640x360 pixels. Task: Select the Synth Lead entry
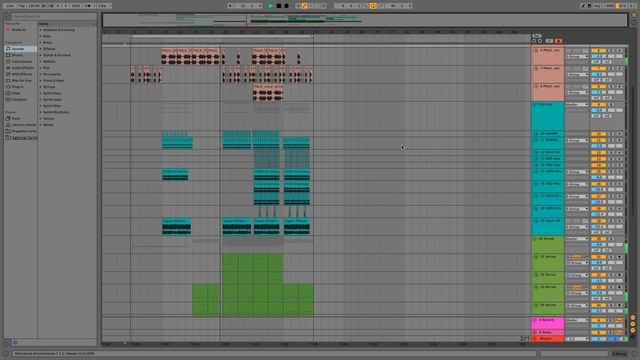(x=52, y=100)
